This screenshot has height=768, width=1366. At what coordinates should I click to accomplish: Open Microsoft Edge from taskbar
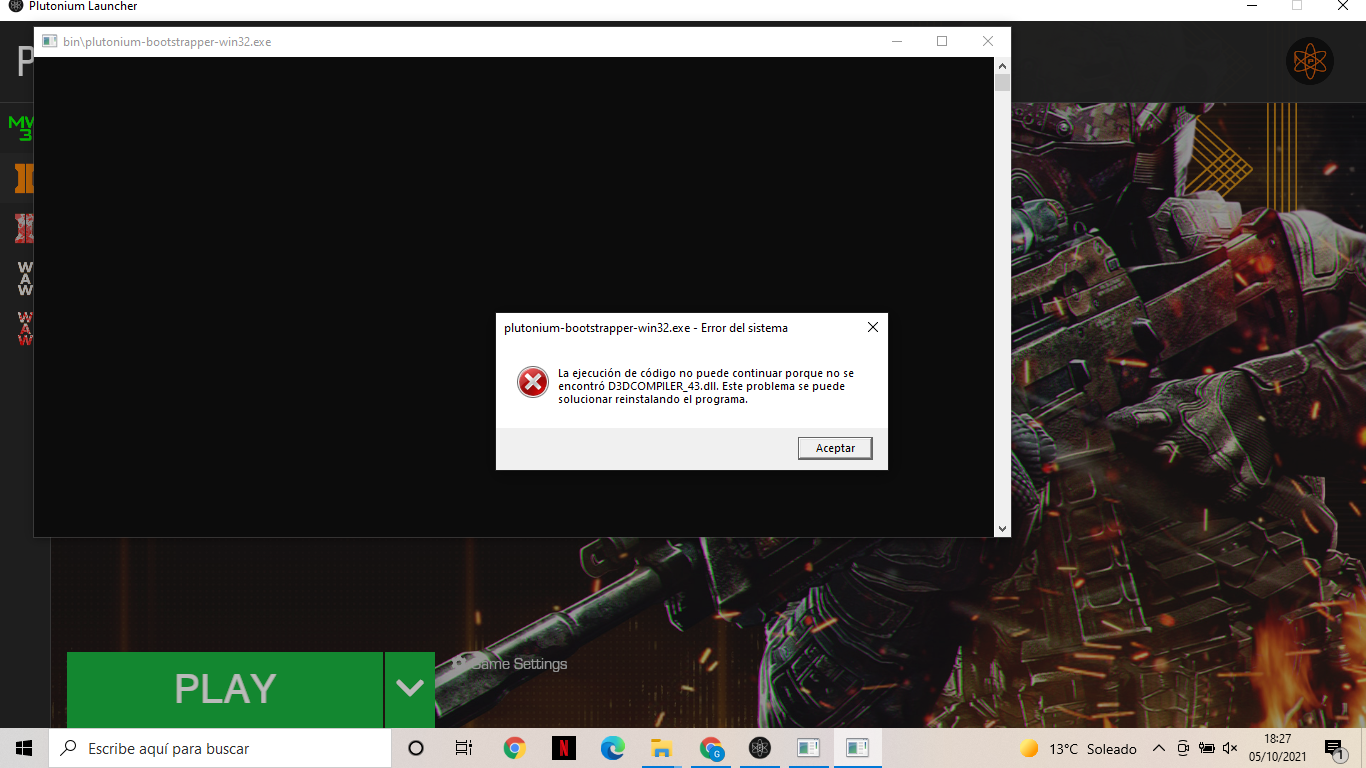(613, 748)
